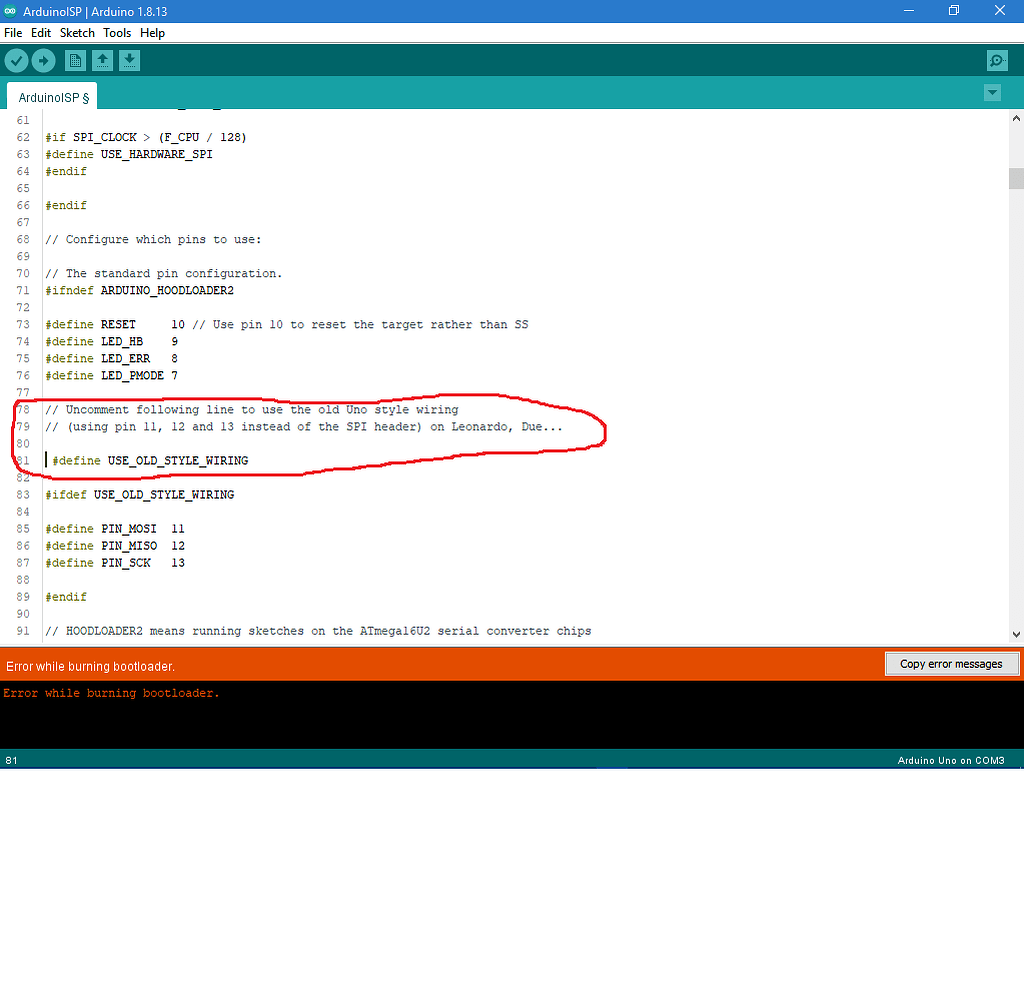Click the Verify (checkmark) toolbar icon
1024x1000 pixels.
point(16,60)
